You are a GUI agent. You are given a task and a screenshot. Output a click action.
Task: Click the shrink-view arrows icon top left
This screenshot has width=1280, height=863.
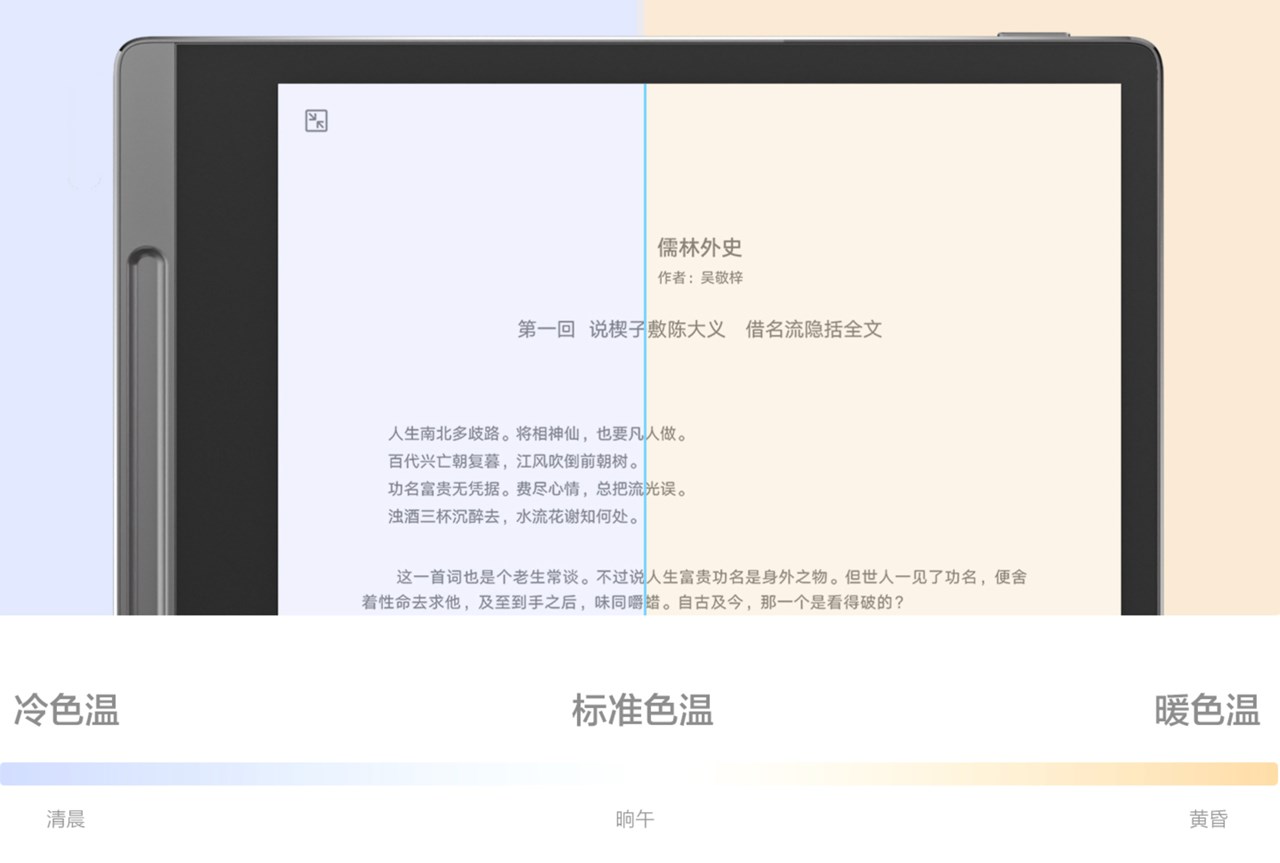tap(314, 120)
